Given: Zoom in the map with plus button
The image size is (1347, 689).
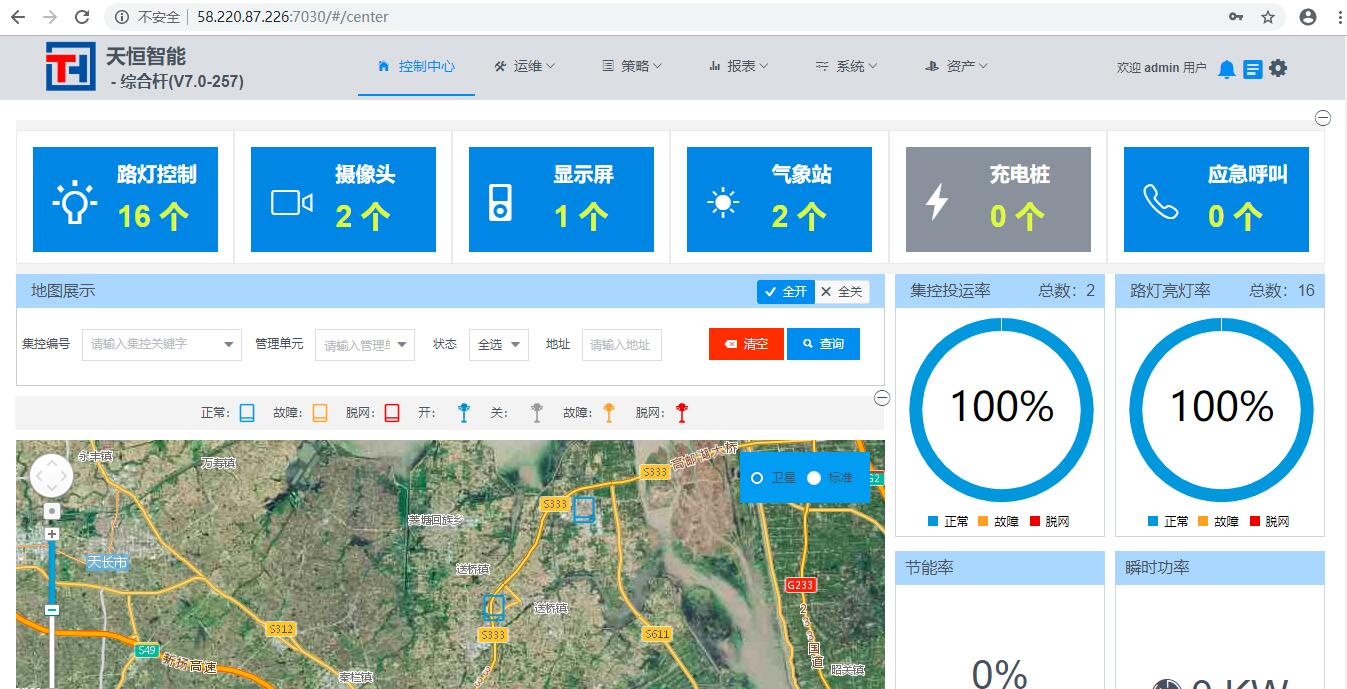Looking at the screenshot, I should tap(52, 534).
